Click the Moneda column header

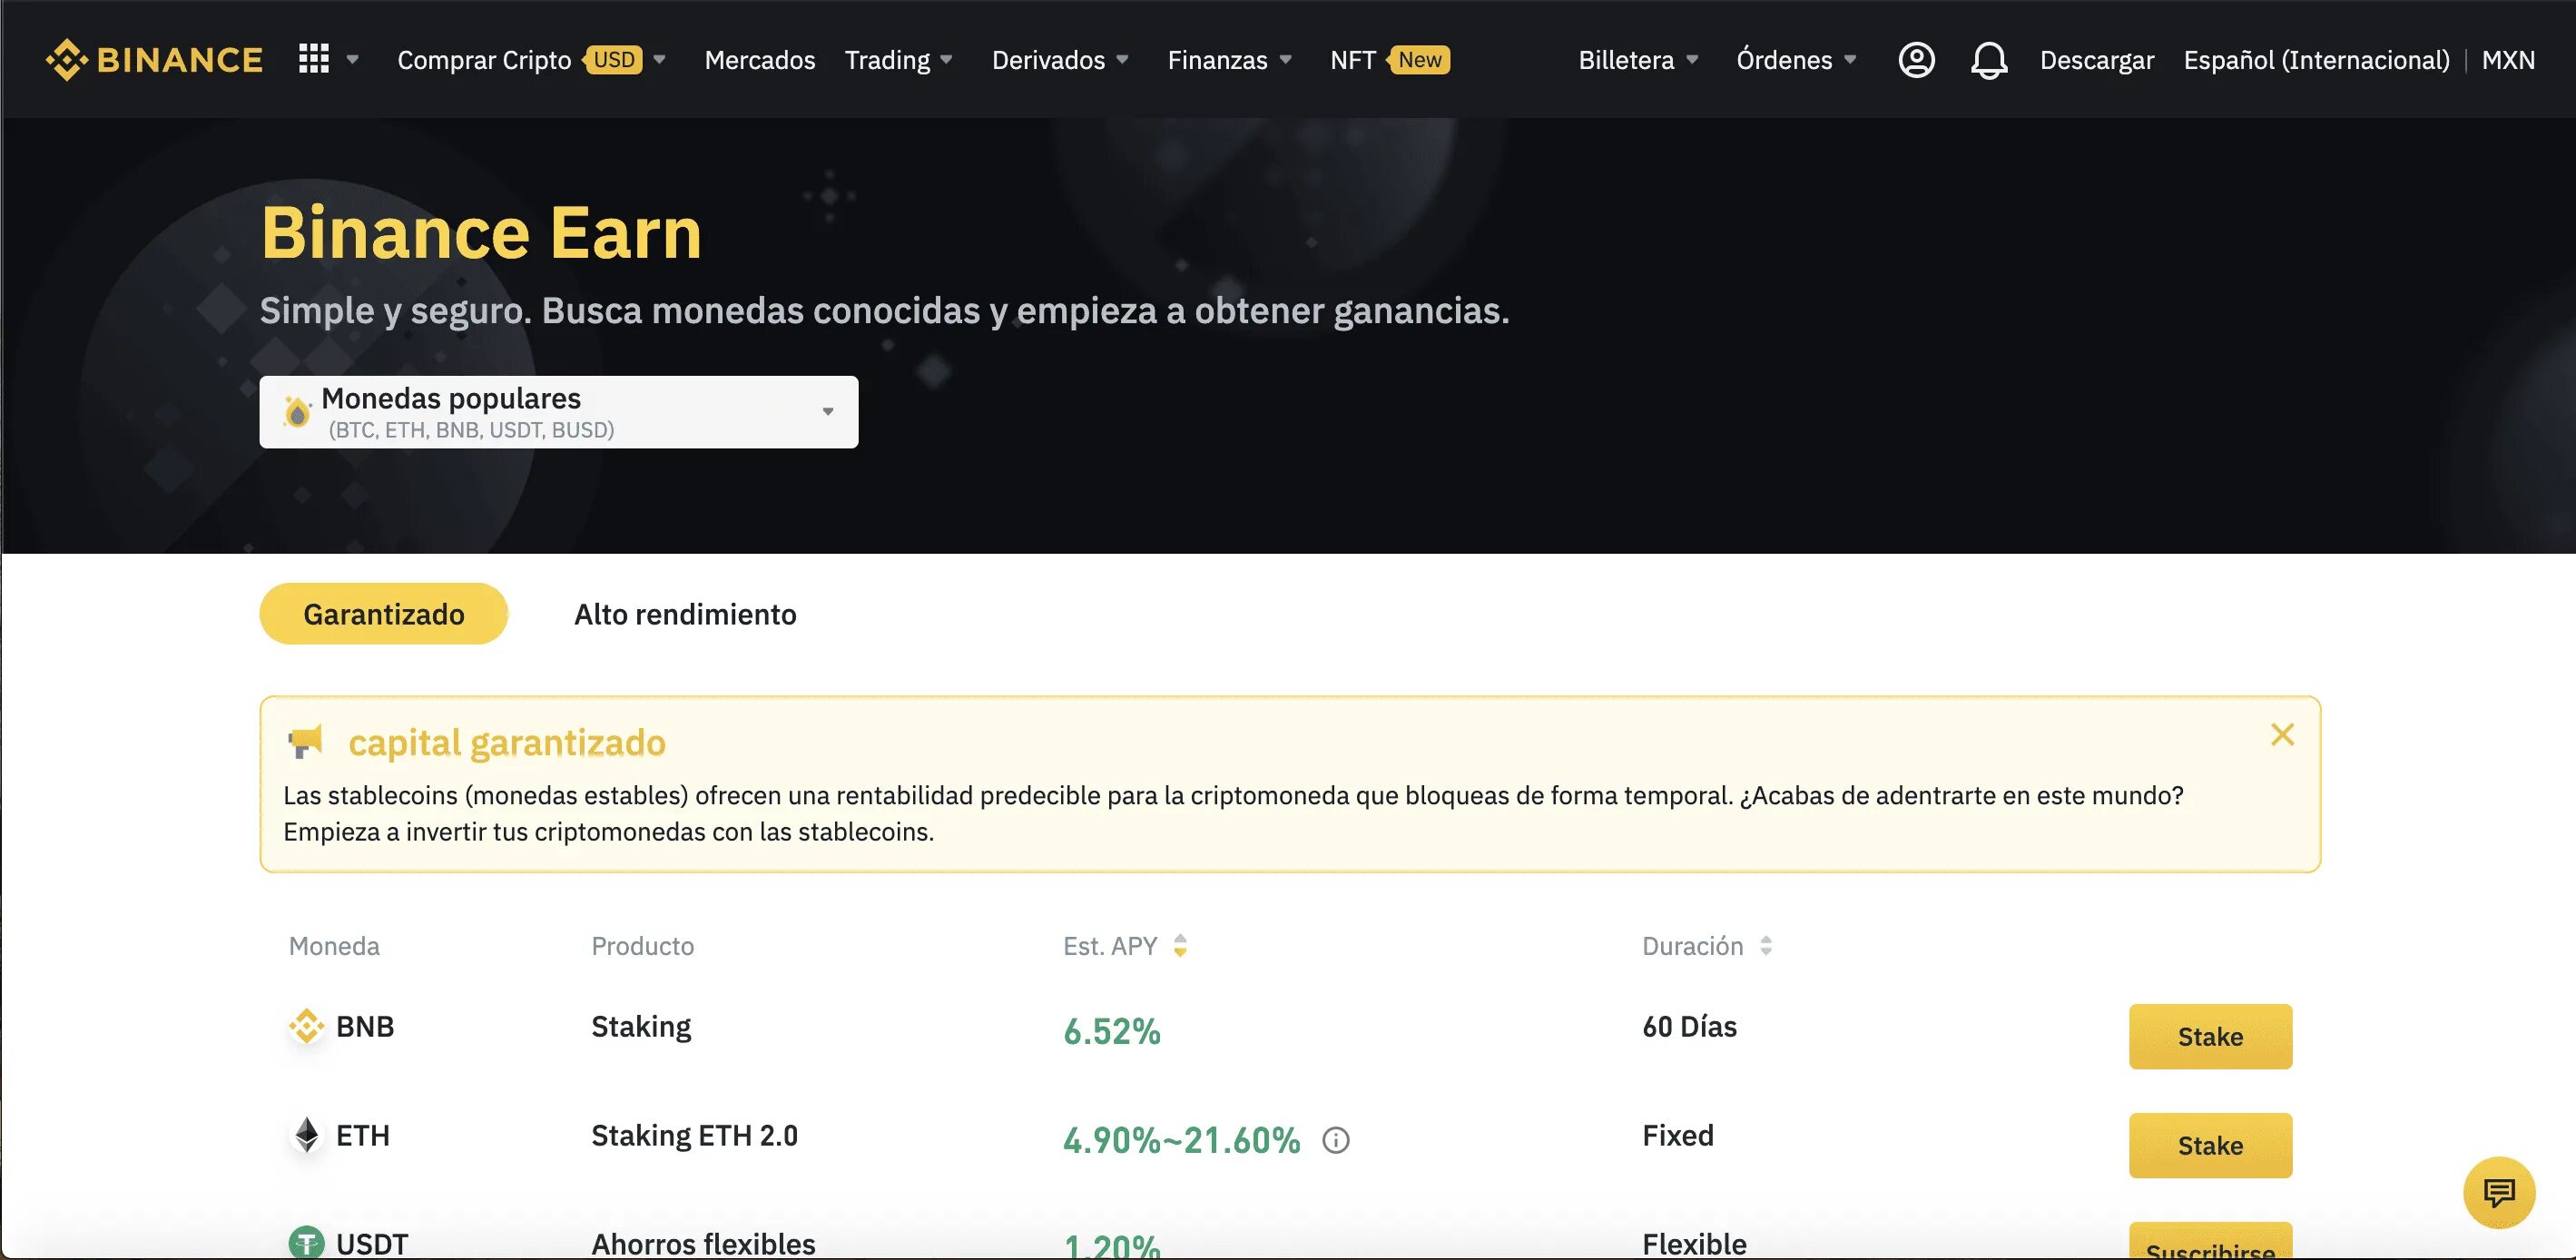coord(334,946)
